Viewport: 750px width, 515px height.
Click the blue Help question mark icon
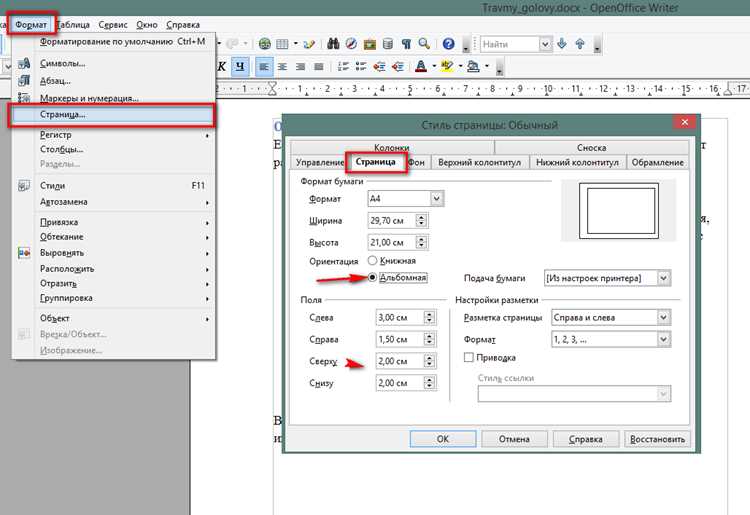pyautogui.click(x=448, y=44)
